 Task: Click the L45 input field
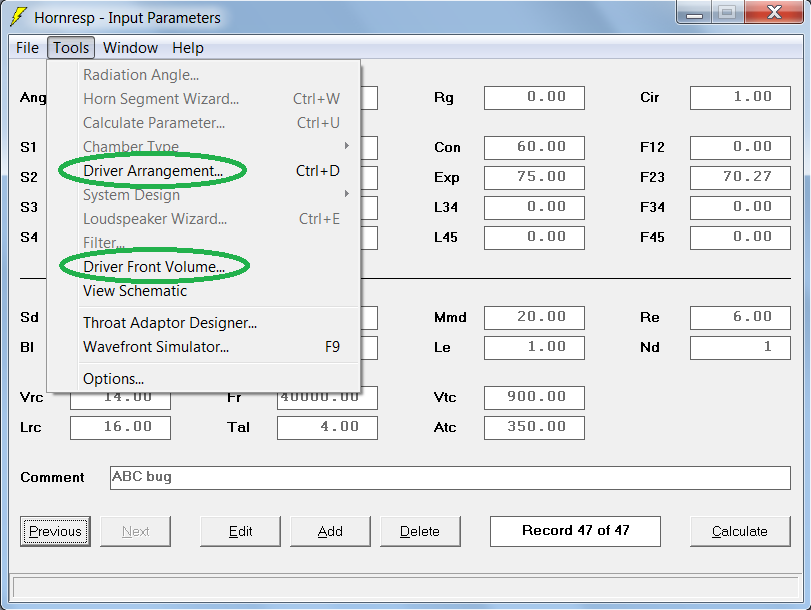click(534, 238)
